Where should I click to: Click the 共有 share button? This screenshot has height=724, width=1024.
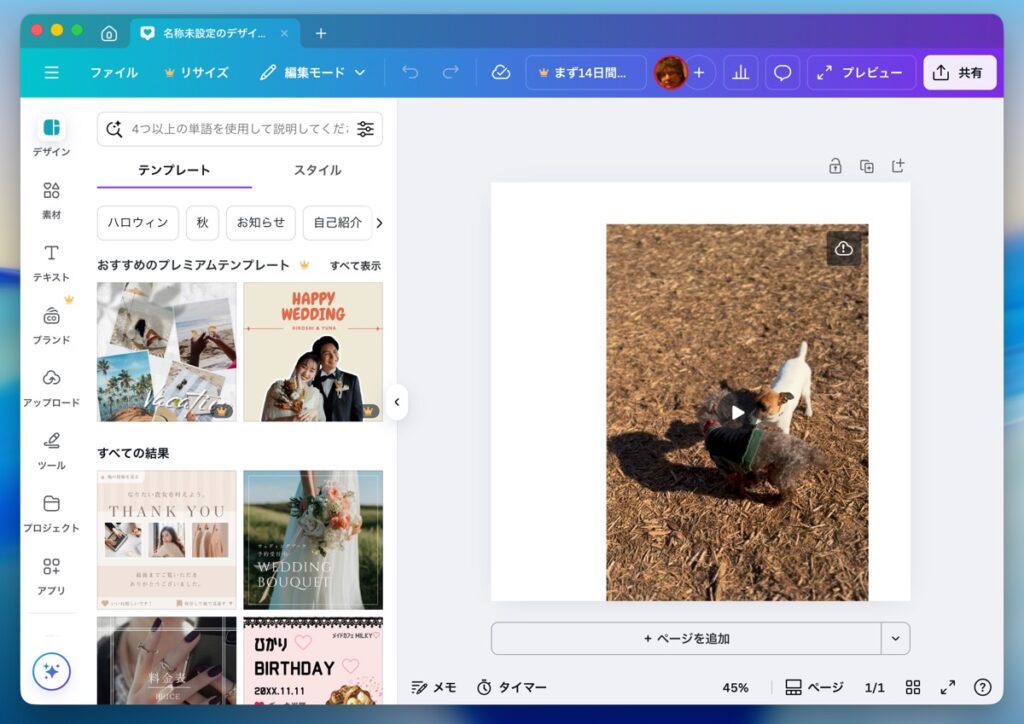959,73
